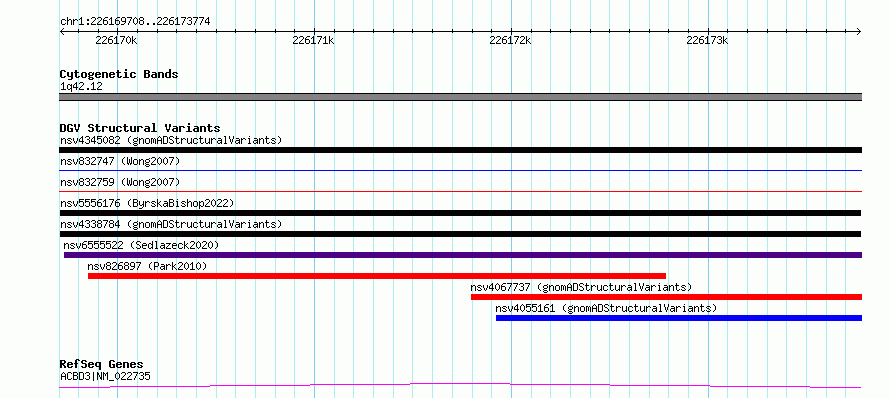The image size is (890, 398).
Task: Click the blue nsv4055161 variant bar
Action: [x=679, y=318]
